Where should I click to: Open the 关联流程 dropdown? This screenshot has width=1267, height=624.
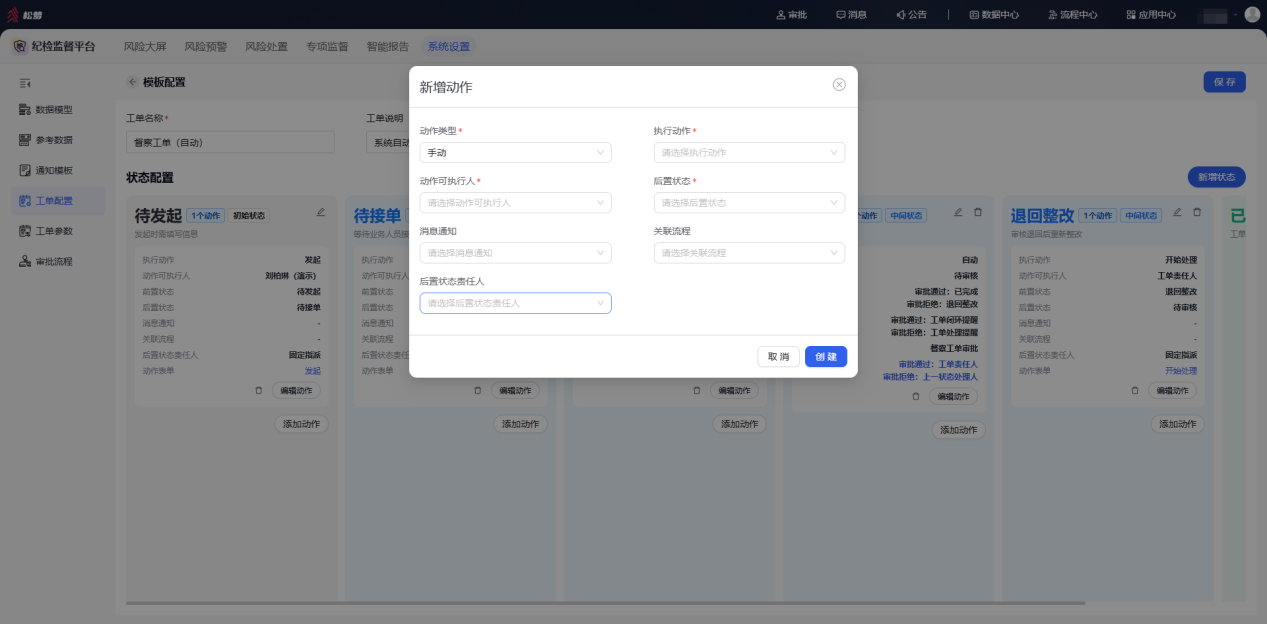[749, 253]
